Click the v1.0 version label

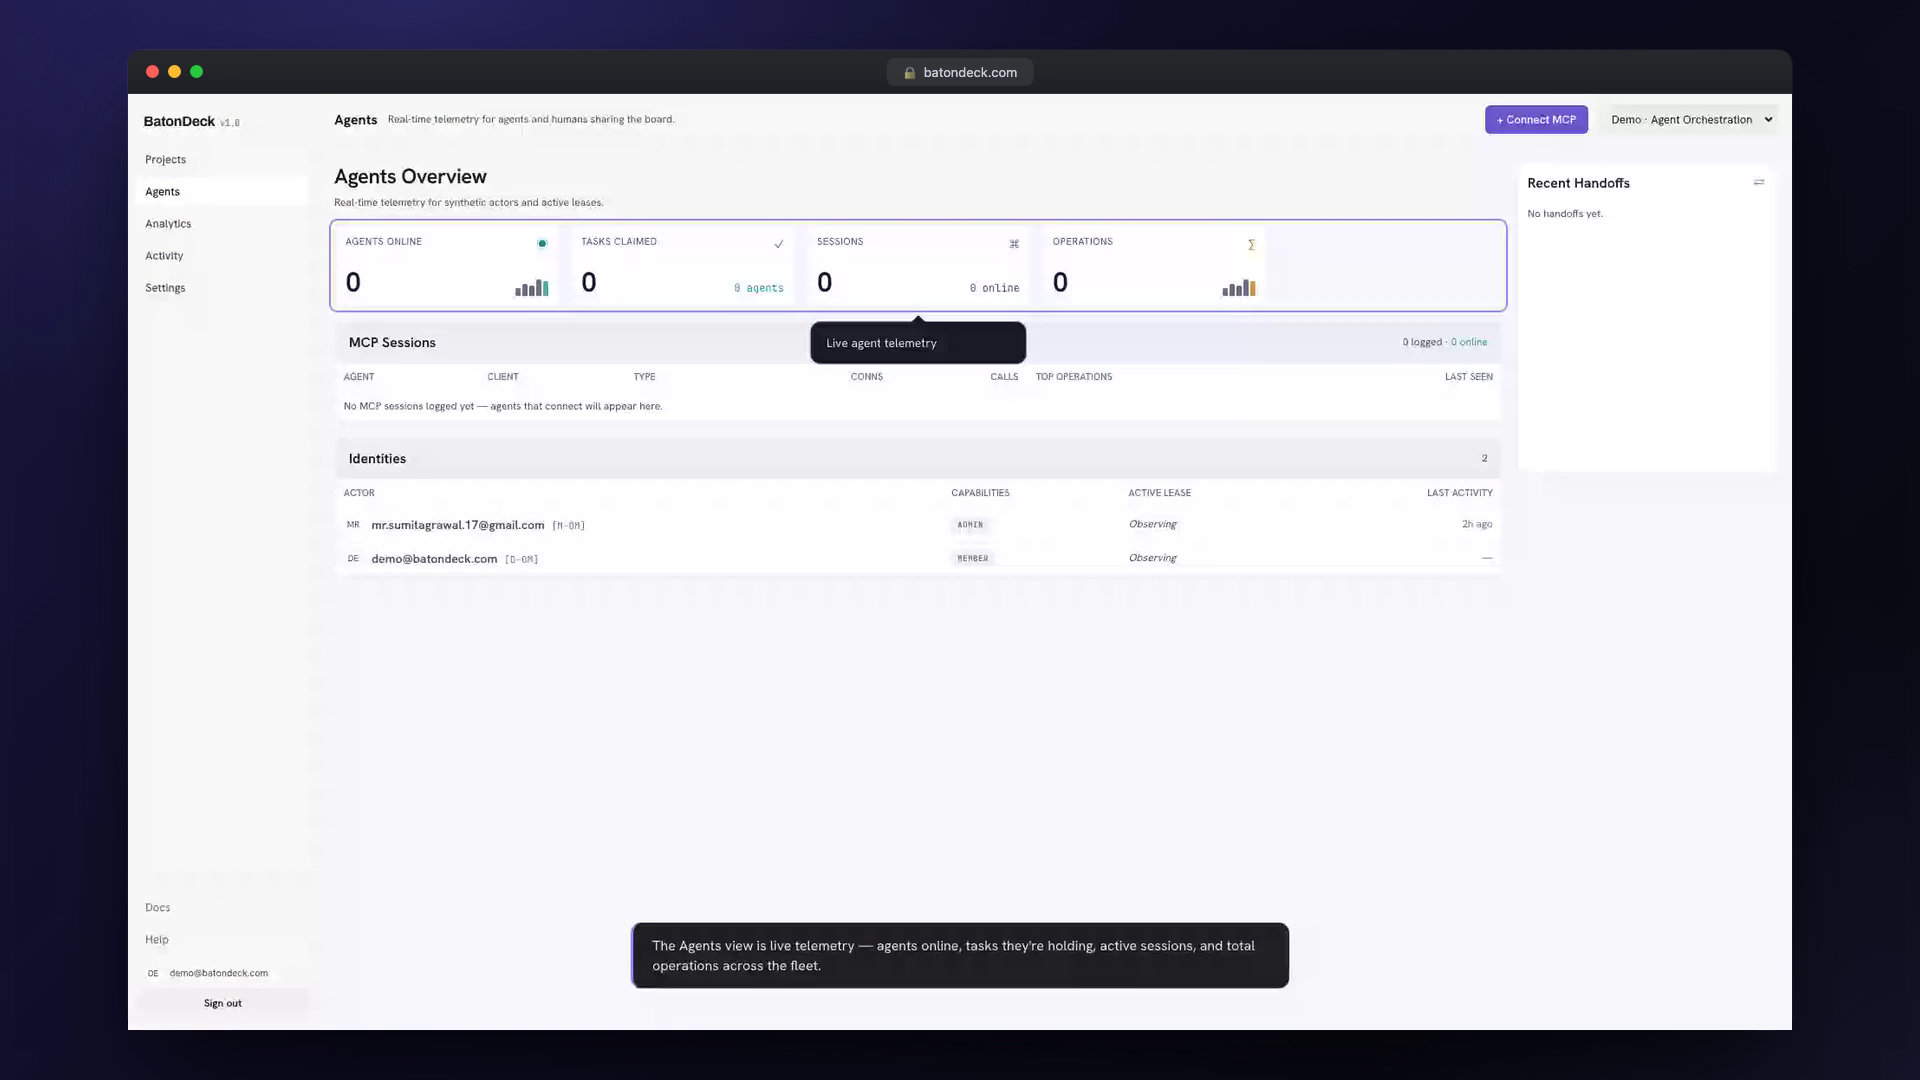click(230, 123)
